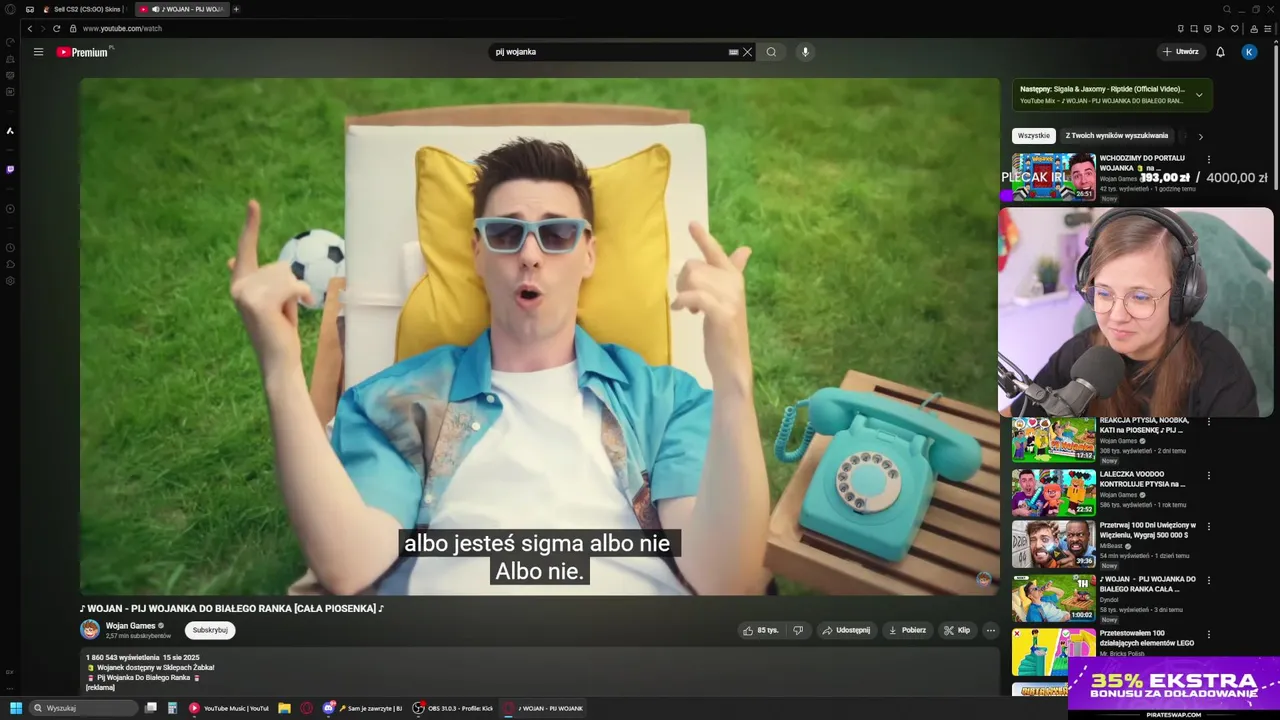The image size is (1280, 720).
Task: Click the Utwórz create button
Action: pos(1181,52)
